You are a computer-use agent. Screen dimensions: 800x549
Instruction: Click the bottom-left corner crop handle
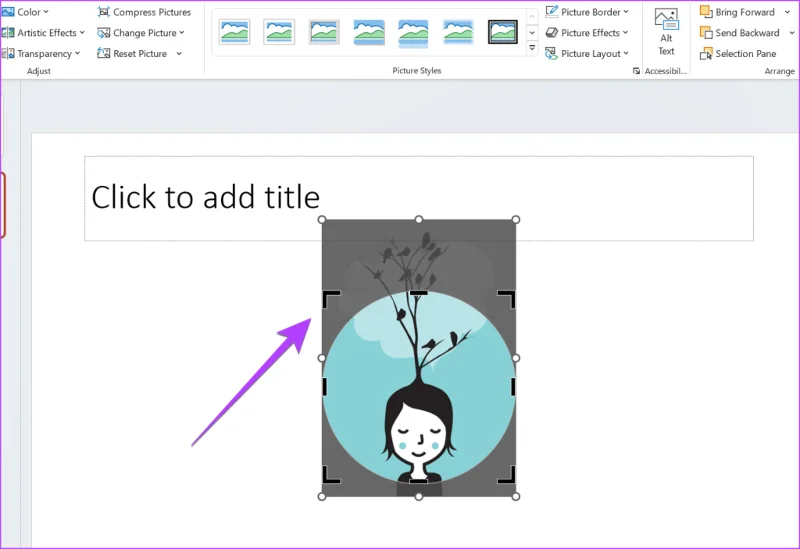[331, 475]
